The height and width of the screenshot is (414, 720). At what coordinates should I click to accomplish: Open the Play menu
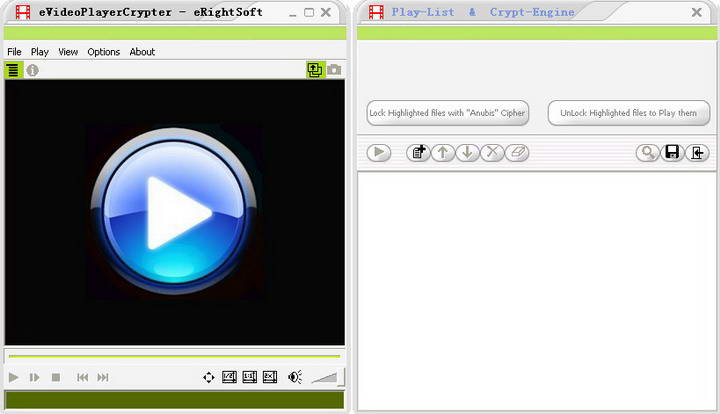click(39, 52)
